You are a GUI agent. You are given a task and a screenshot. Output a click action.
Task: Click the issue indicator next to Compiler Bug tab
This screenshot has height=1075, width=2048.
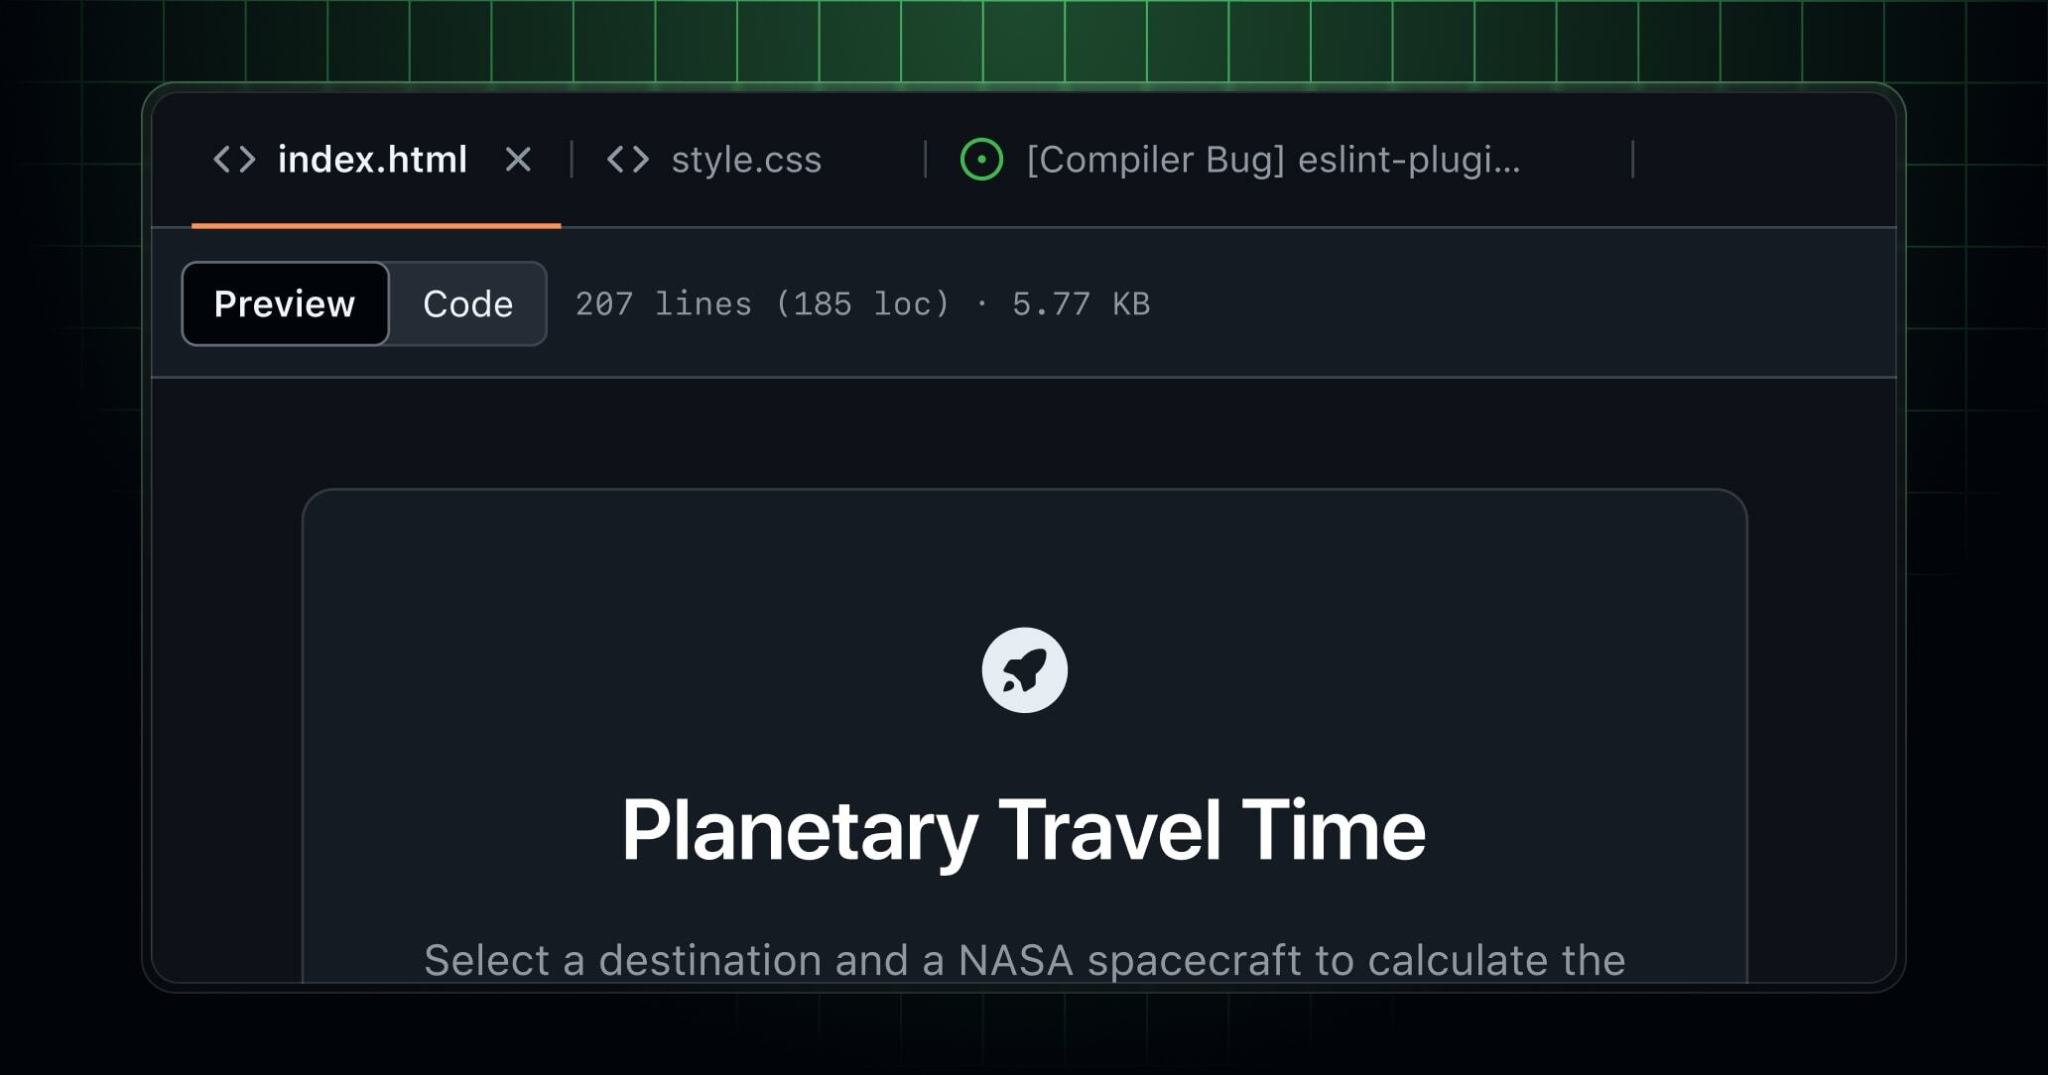[x=983, y=159]
